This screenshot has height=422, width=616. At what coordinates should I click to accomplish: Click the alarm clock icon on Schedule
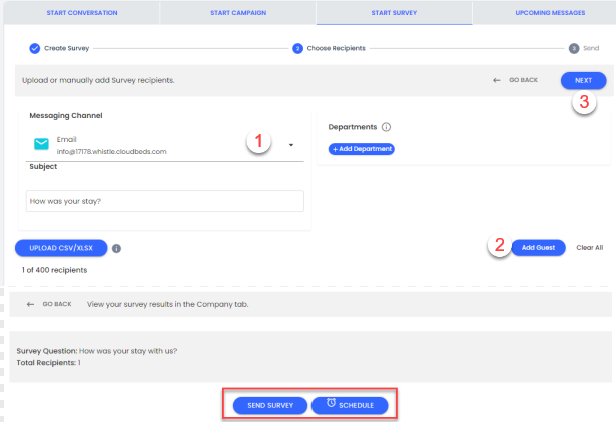331,403
